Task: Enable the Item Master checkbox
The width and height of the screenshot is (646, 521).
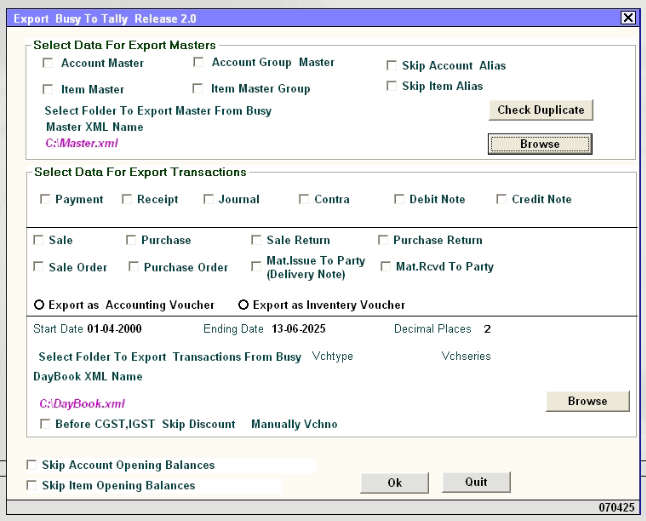Action: click(x=48, y=89)
